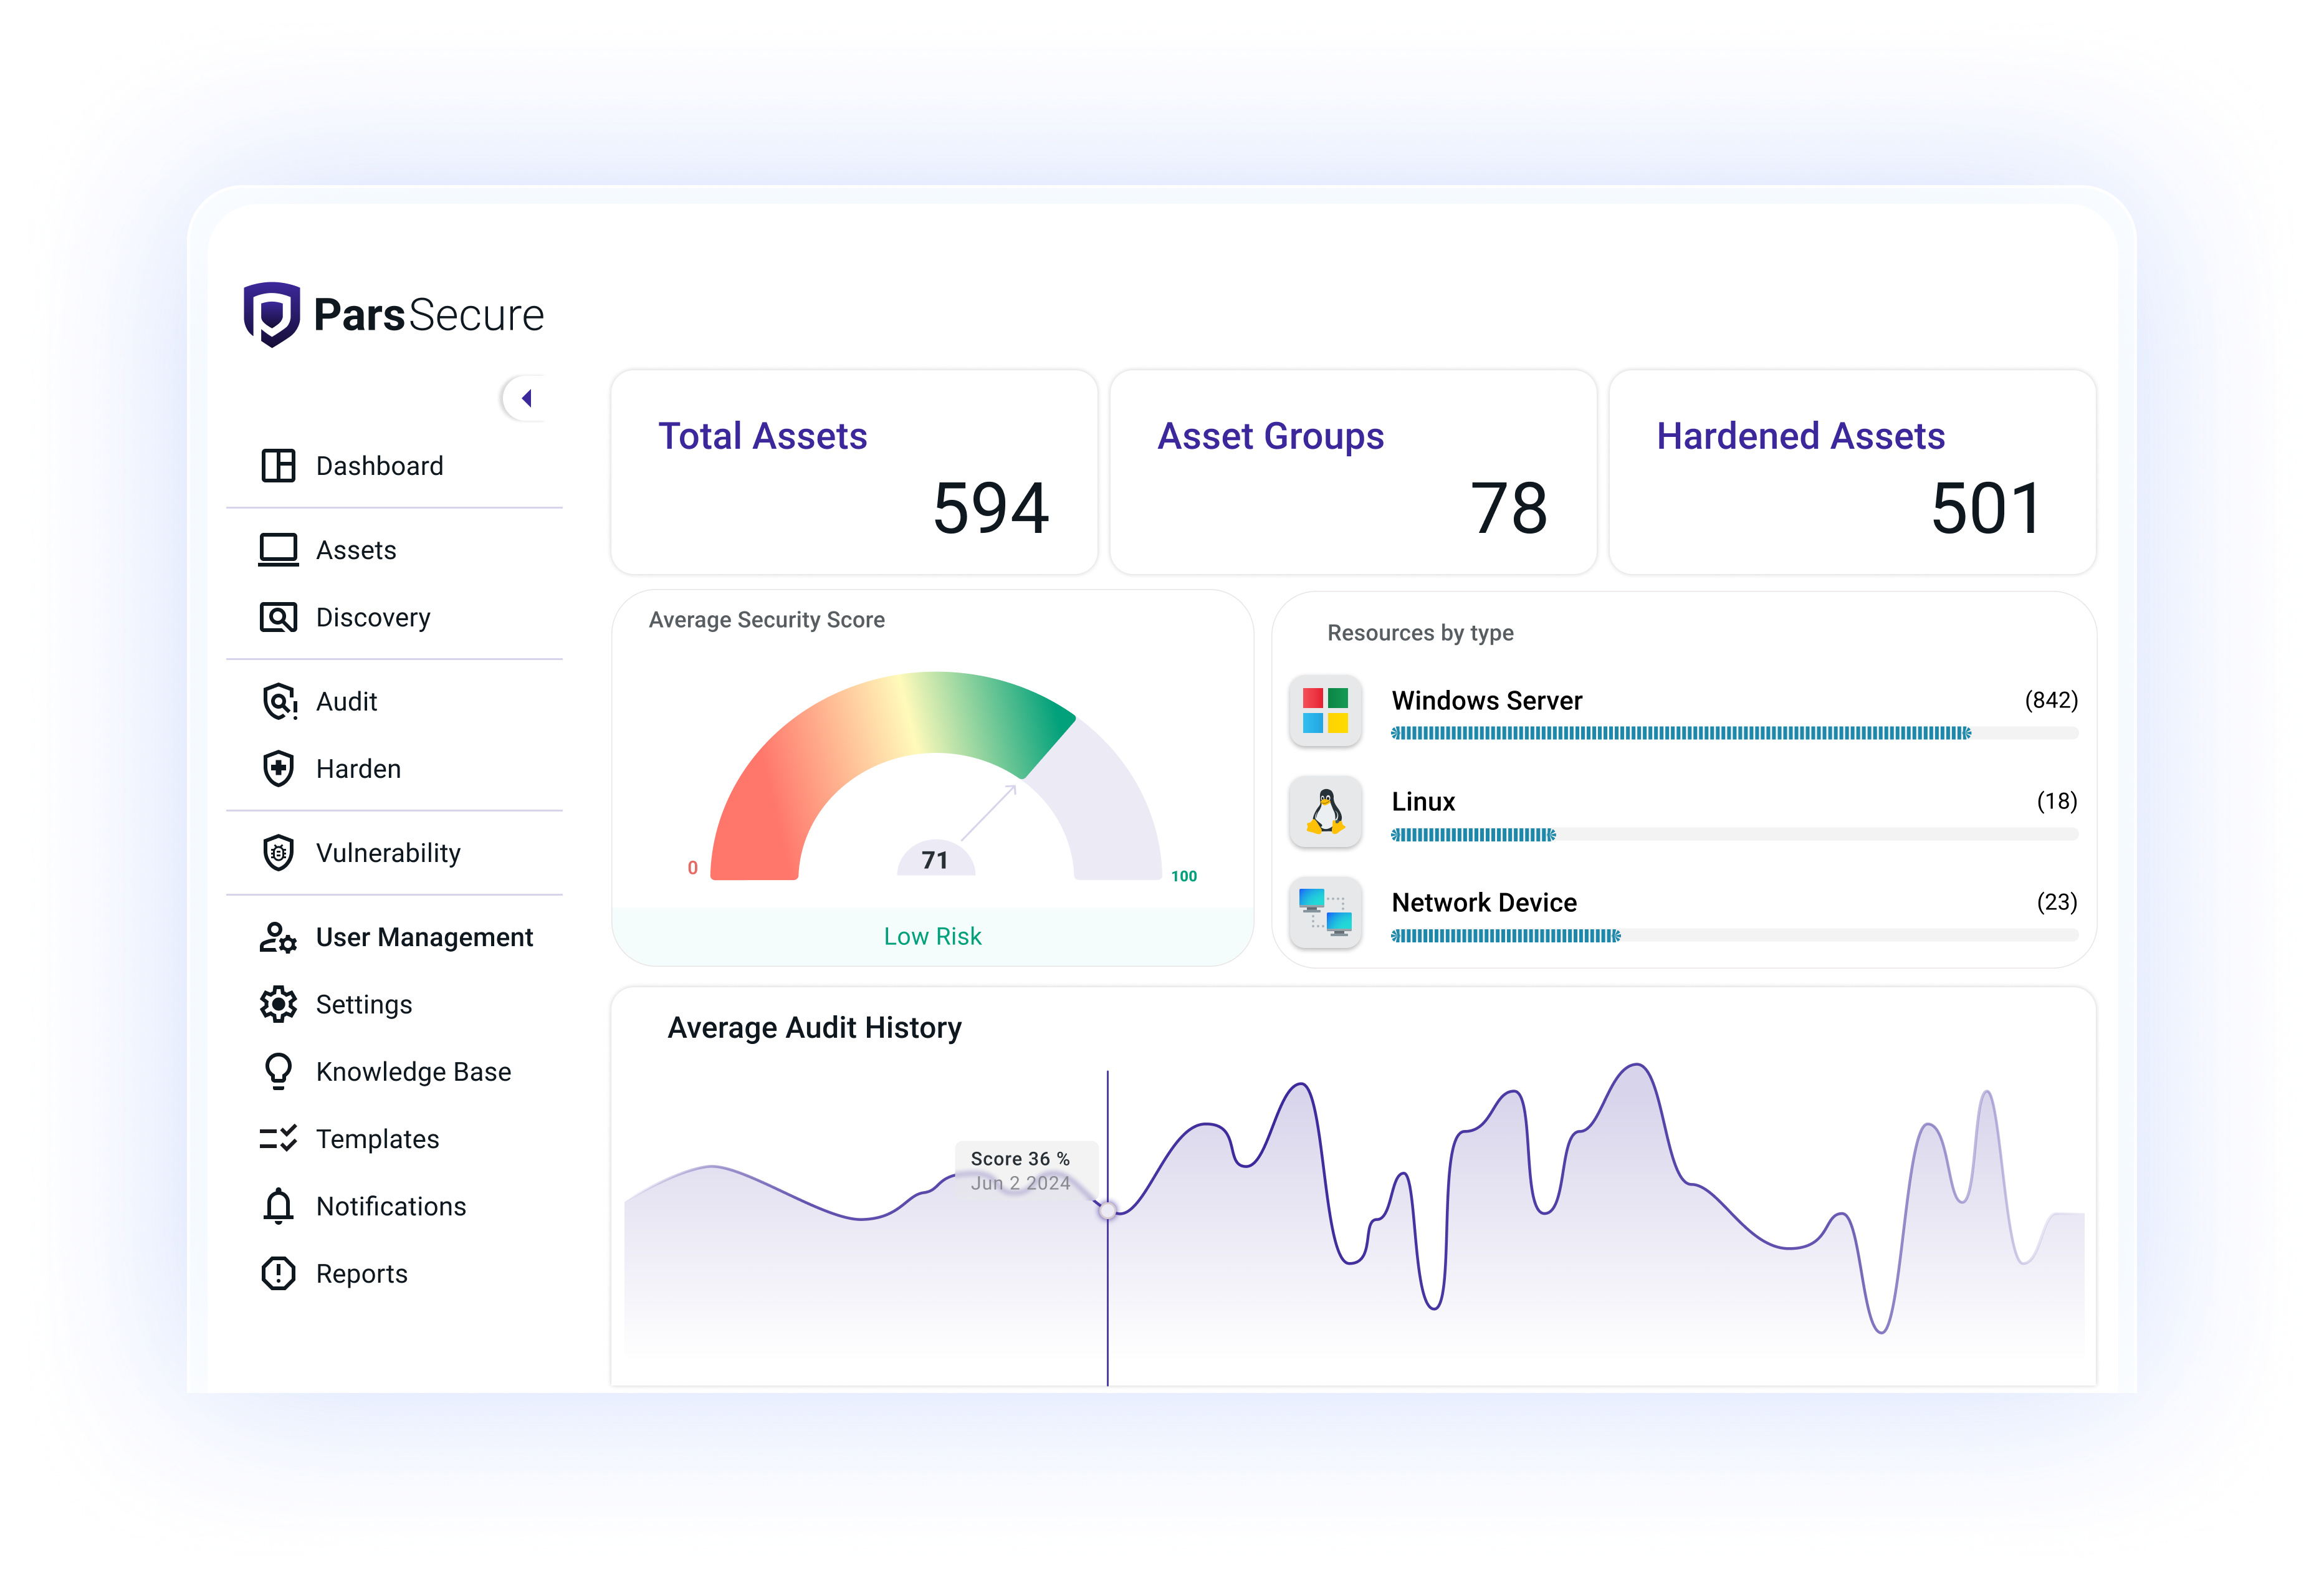
Task: Open User Management in the sidebar
Action: pyautogui.click(x=423, y=937)
